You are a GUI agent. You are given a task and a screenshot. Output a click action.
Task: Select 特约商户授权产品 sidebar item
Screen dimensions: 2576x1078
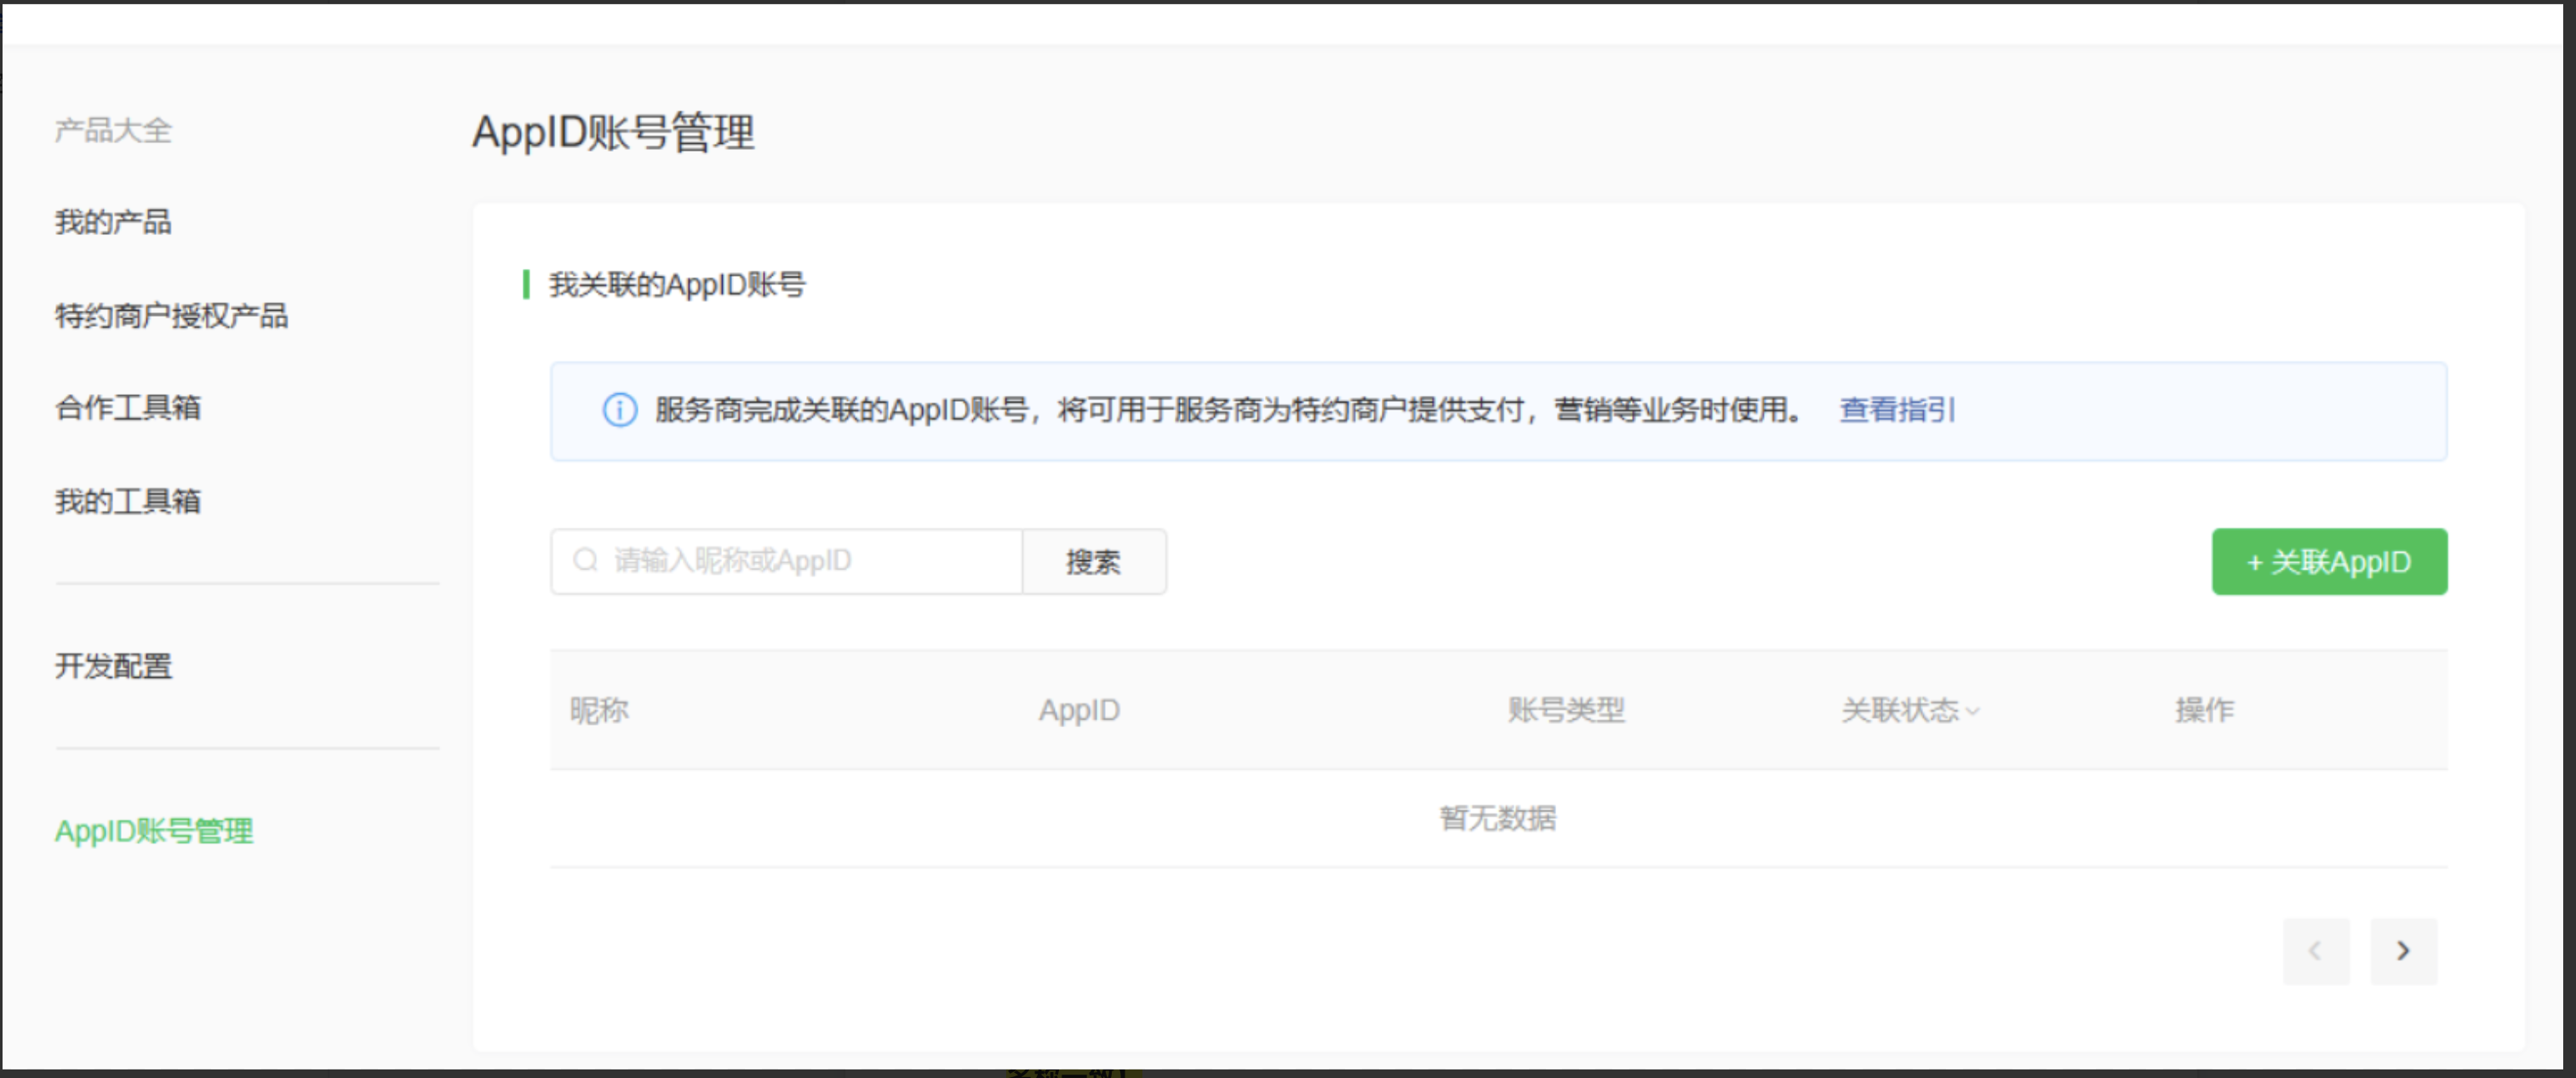(x=171, y=316)
